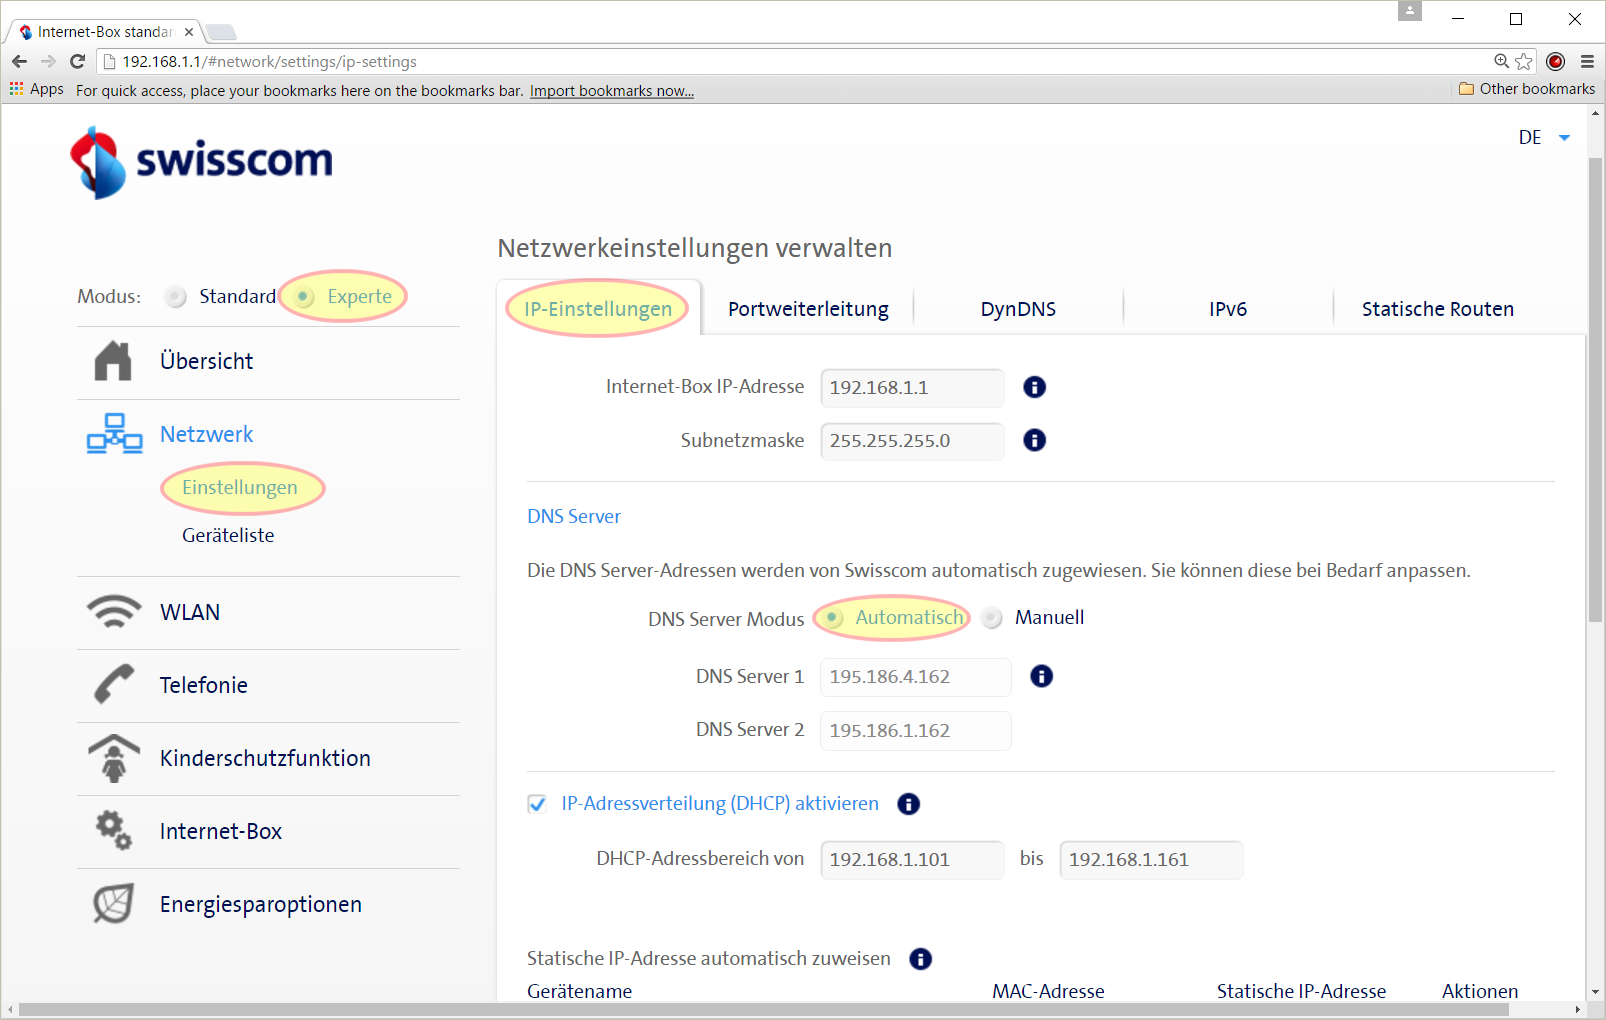Click the Energiesparoptionen leaf icon
This screenshot has height=1020, width=1606.
pos(114,904)
